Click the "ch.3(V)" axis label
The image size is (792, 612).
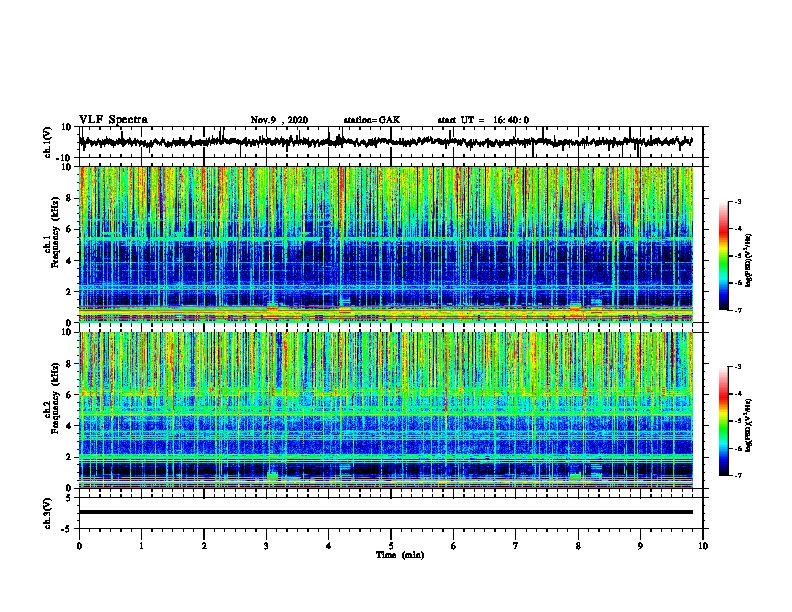pos(48,513)
